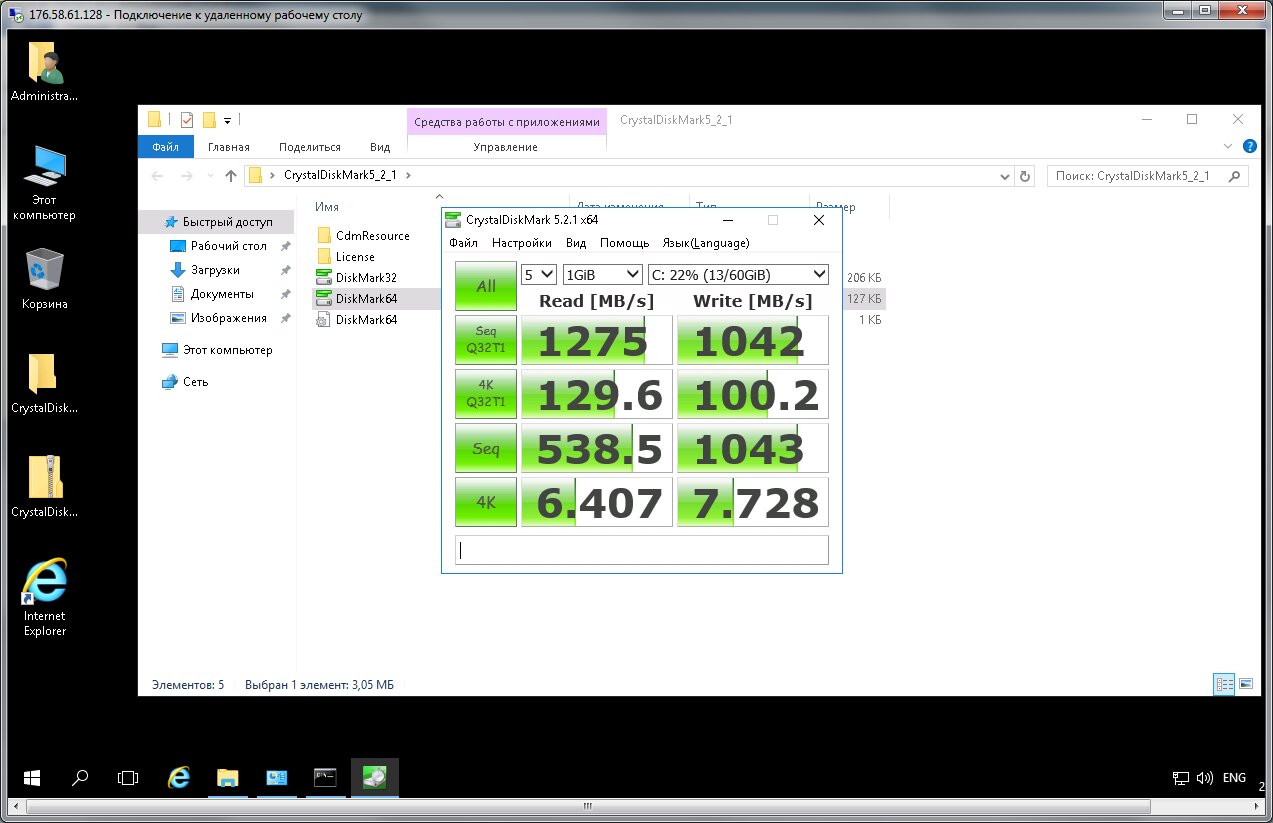Image resolution: width=1273 pixels, height=823 pixels.
Task: Click the Seq read result 538.5
Action: 597,449
